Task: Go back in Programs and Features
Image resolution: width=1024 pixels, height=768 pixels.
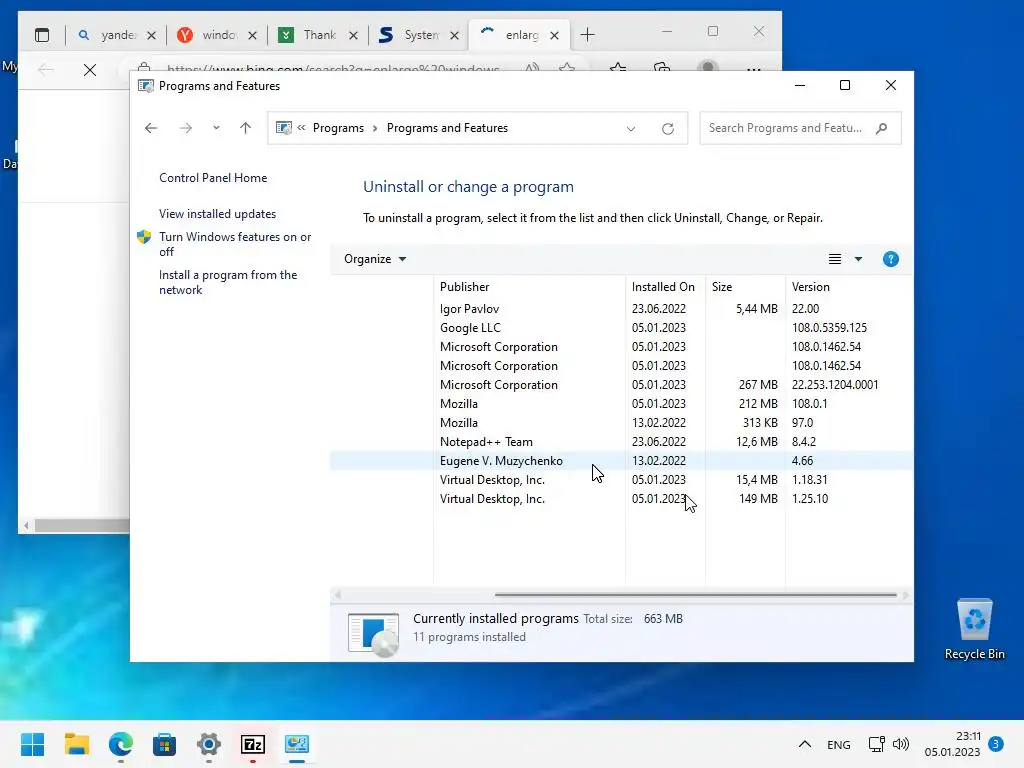Action: point(151,128)
